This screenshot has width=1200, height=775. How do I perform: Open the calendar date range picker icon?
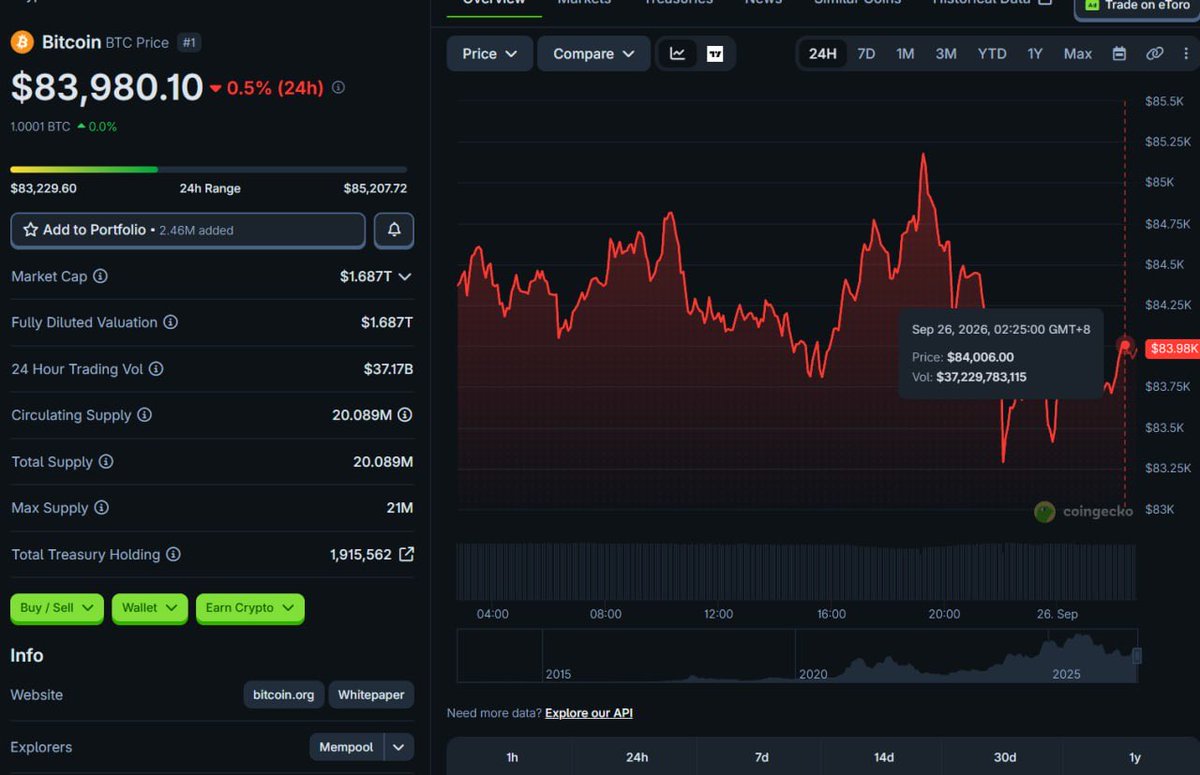point(1119,54)
